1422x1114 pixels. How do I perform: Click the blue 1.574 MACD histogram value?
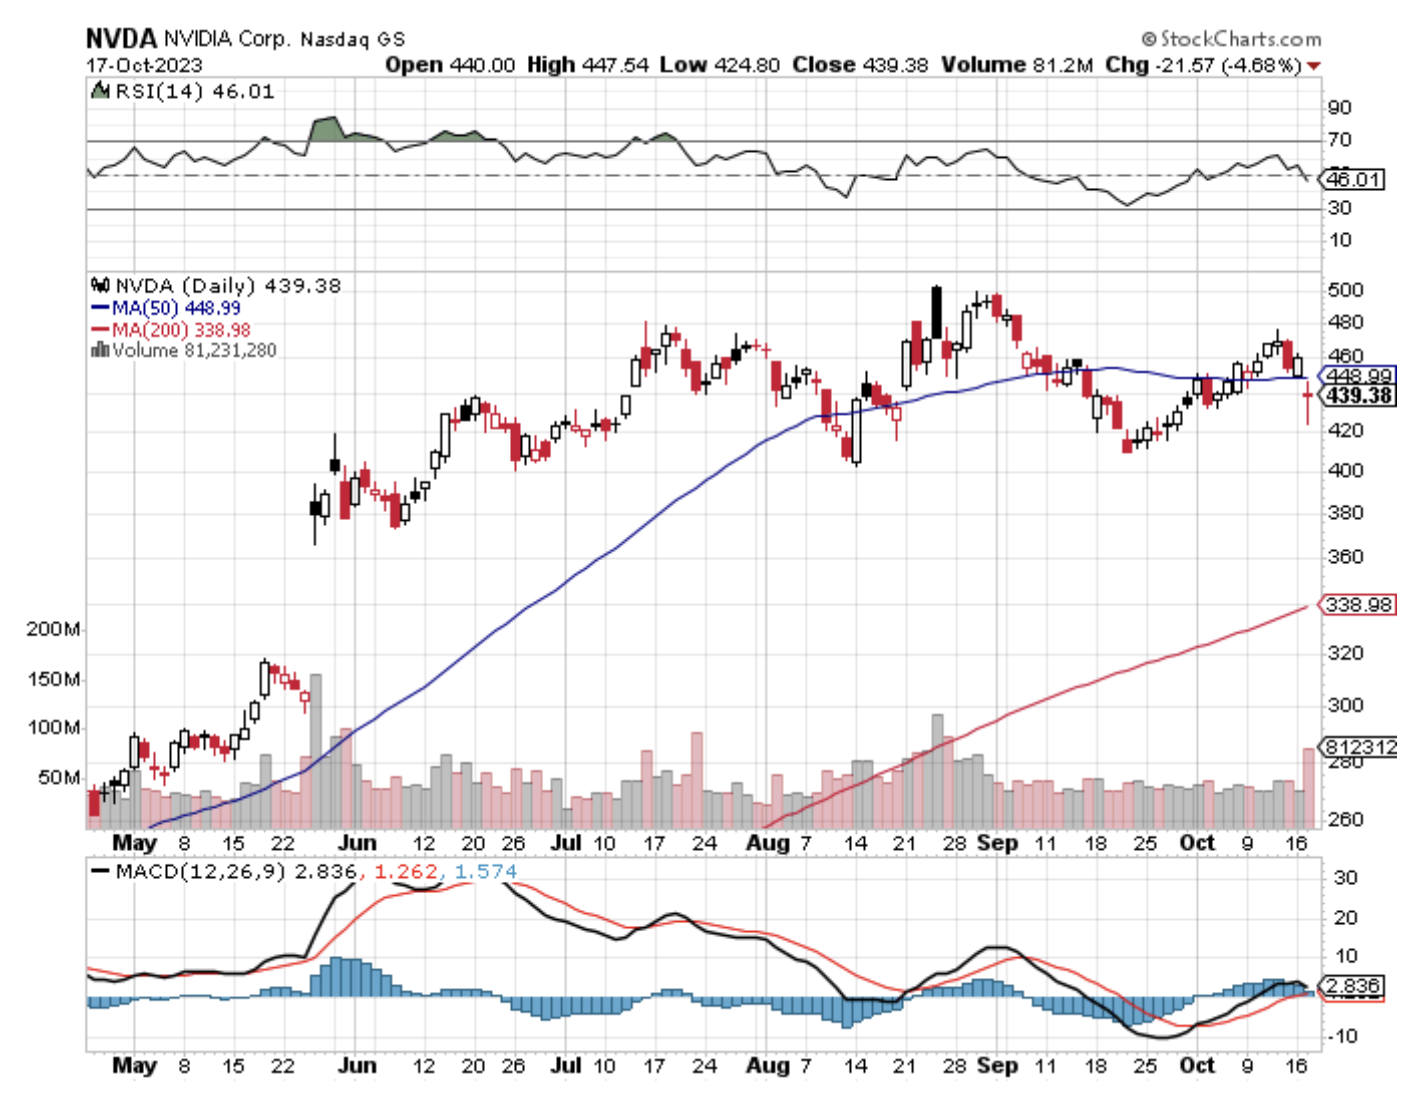[x=485, y=871]
